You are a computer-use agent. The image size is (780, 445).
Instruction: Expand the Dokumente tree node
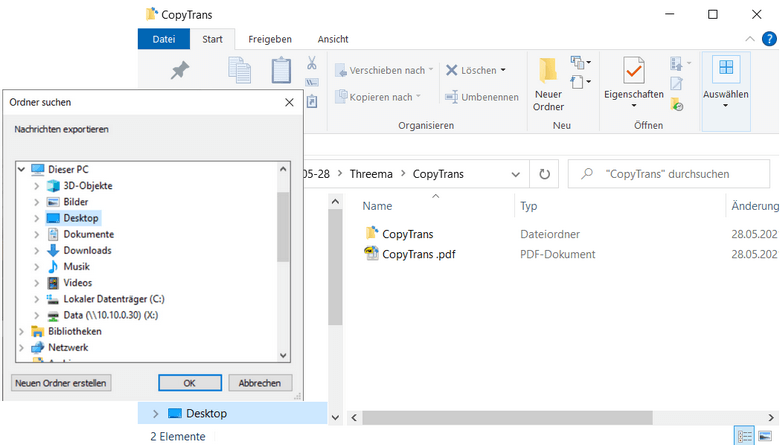[36, 234]
